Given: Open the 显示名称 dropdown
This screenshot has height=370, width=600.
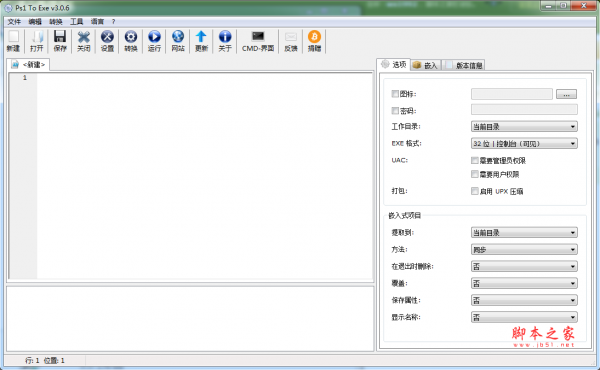Looking at the screenshot, I should point(524,317).
